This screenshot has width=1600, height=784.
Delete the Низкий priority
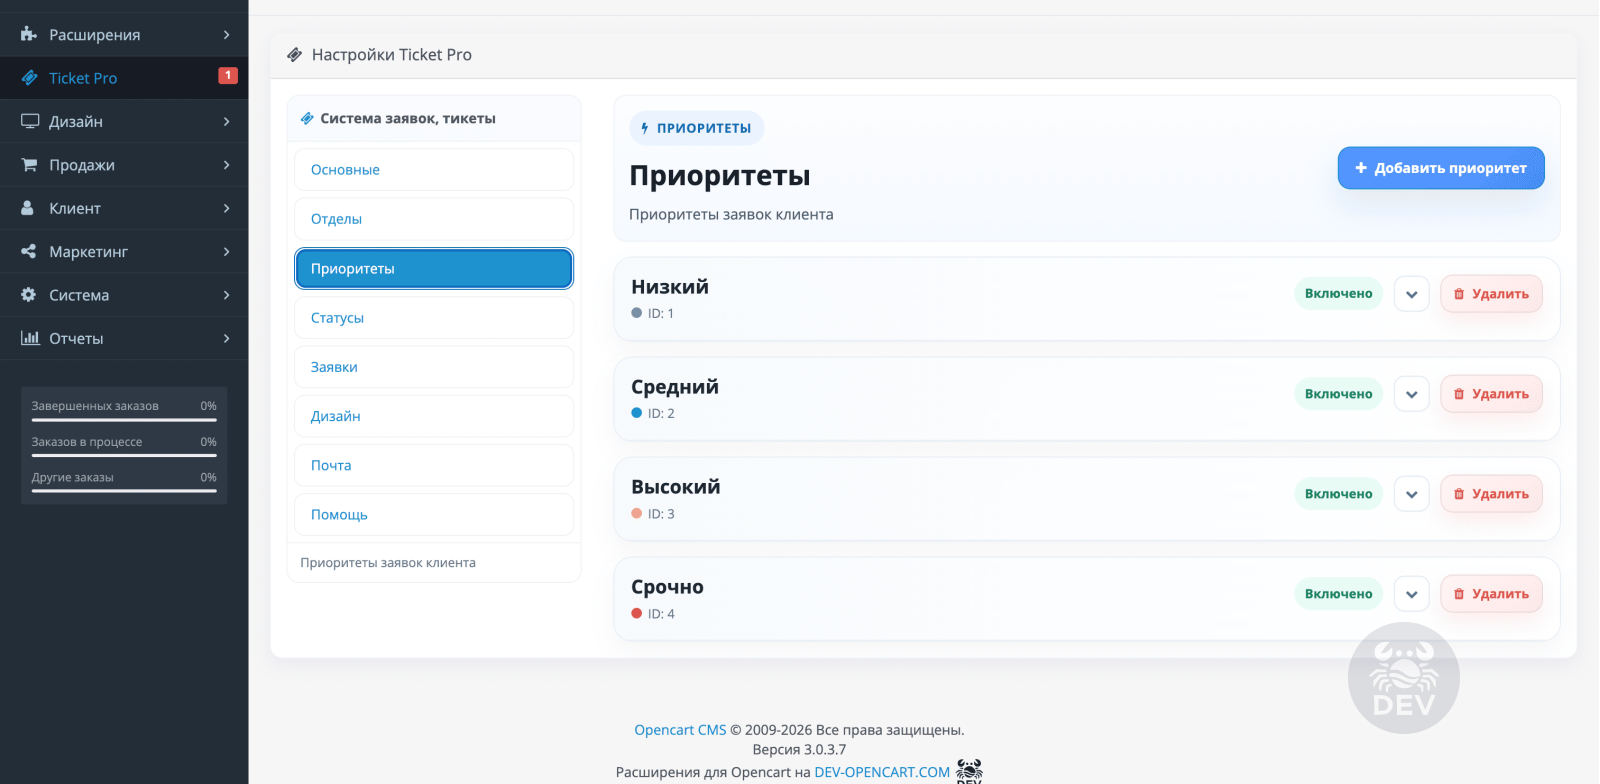pyautogui.click(x=1491, y=294)
